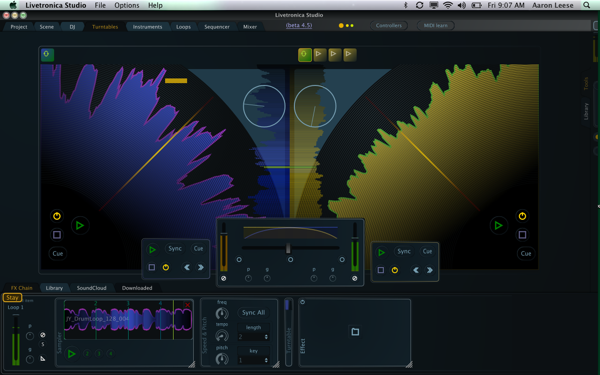Click the Sync All button
600x375 pixels.
[x=253, y=313]
